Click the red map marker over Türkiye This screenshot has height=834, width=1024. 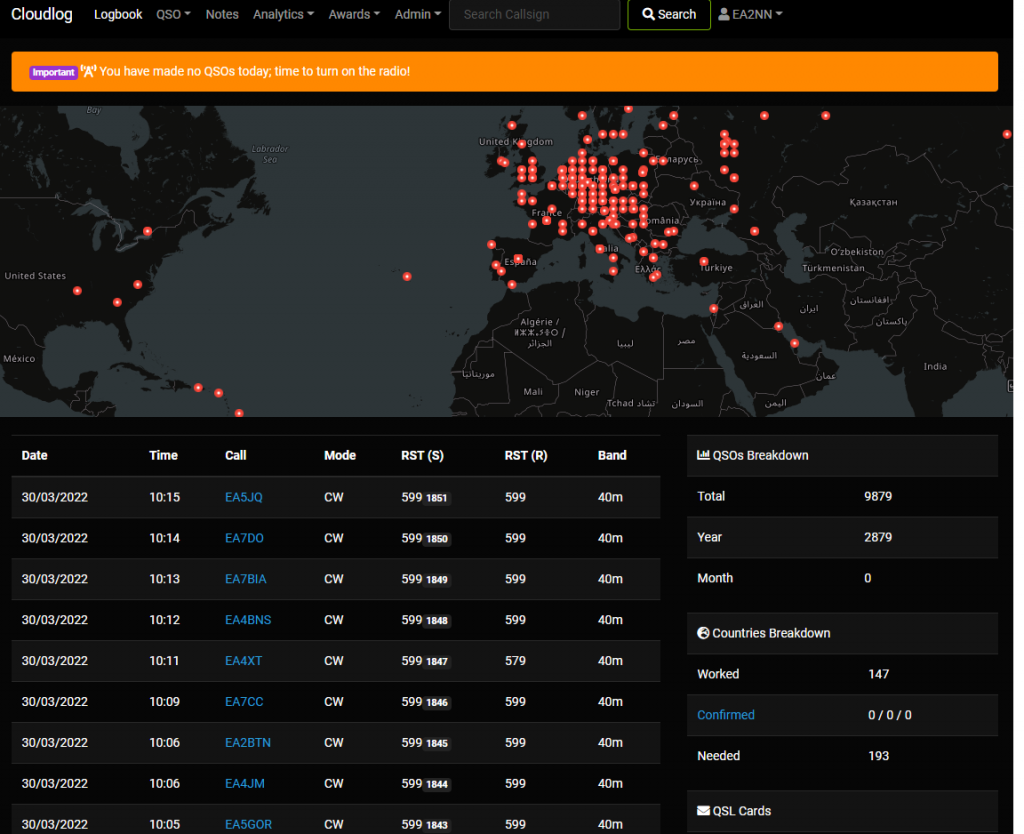click(704, 262)
